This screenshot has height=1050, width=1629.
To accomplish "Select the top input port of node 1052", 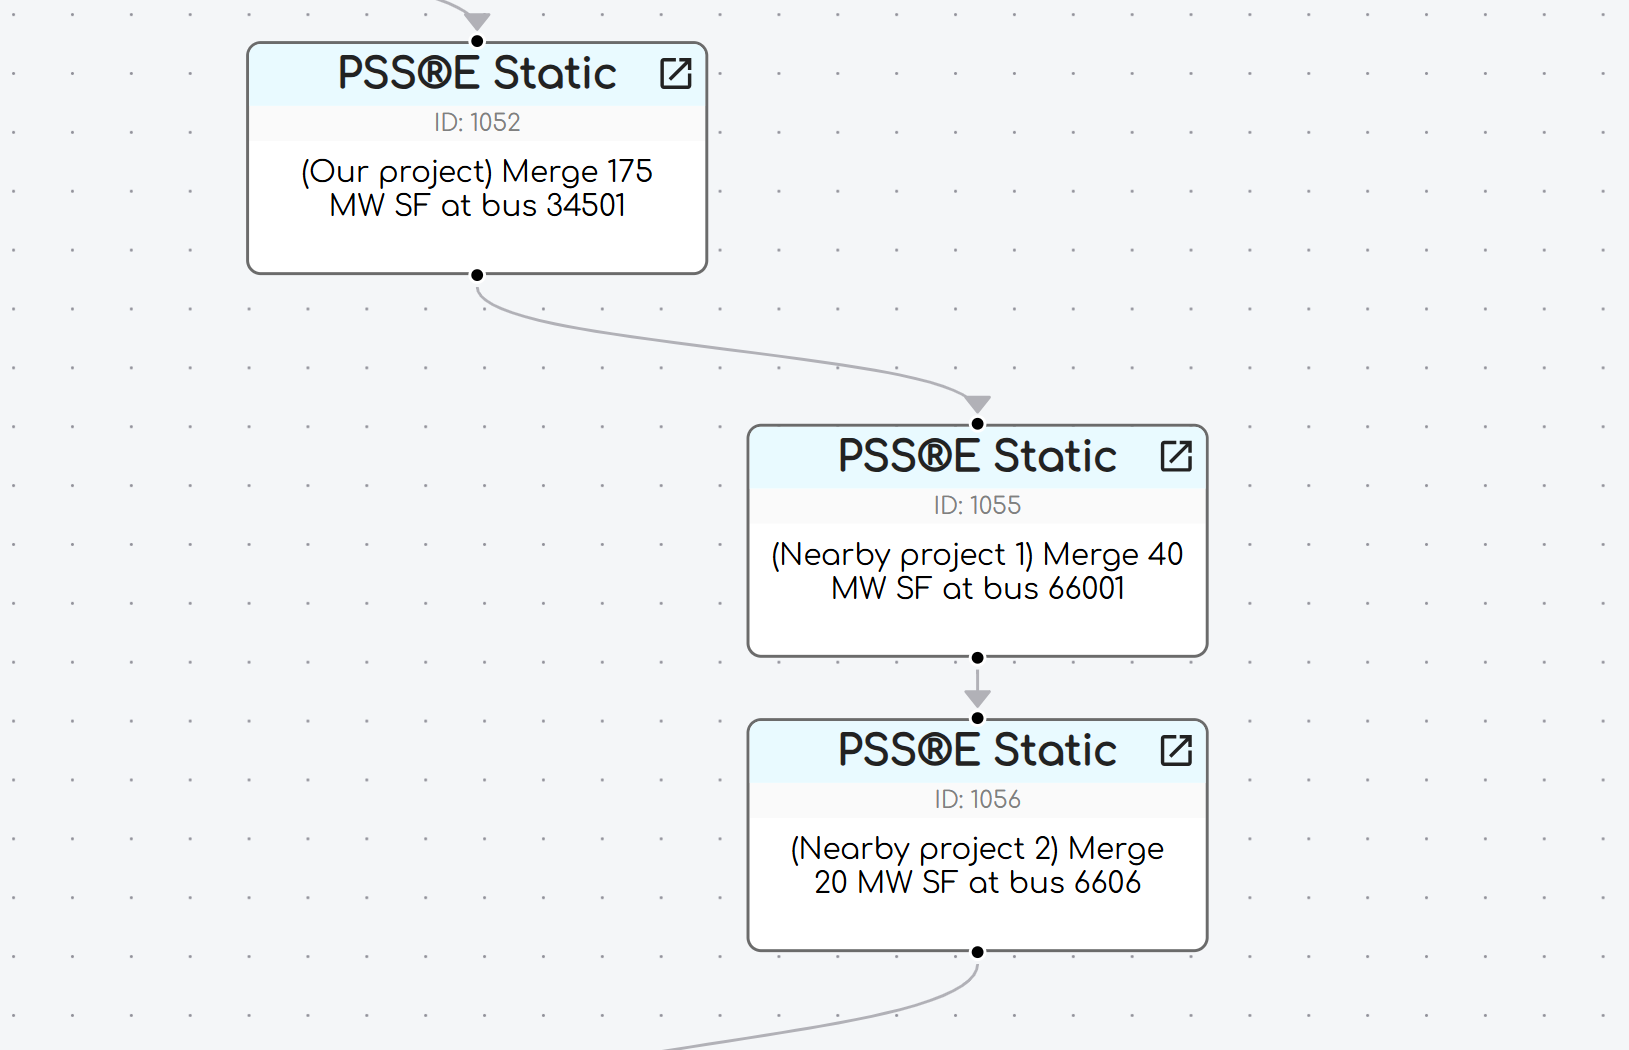I will (x=477, y=42).
